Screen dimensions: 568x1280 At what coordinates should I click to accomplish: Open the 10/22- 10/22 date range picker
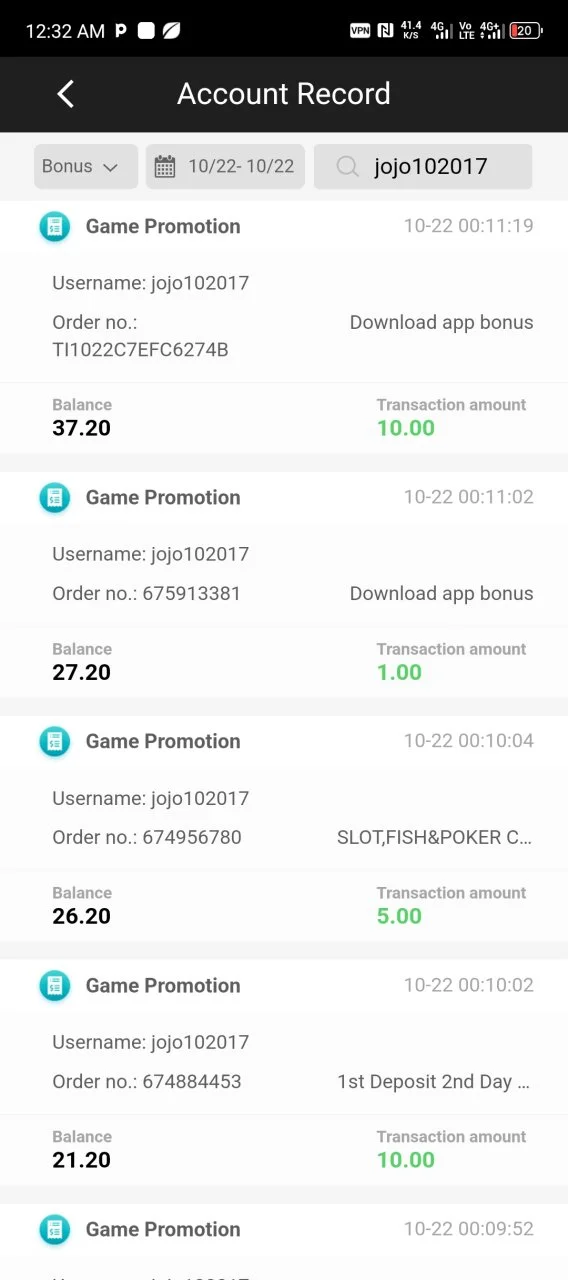[x=225, y=166]
